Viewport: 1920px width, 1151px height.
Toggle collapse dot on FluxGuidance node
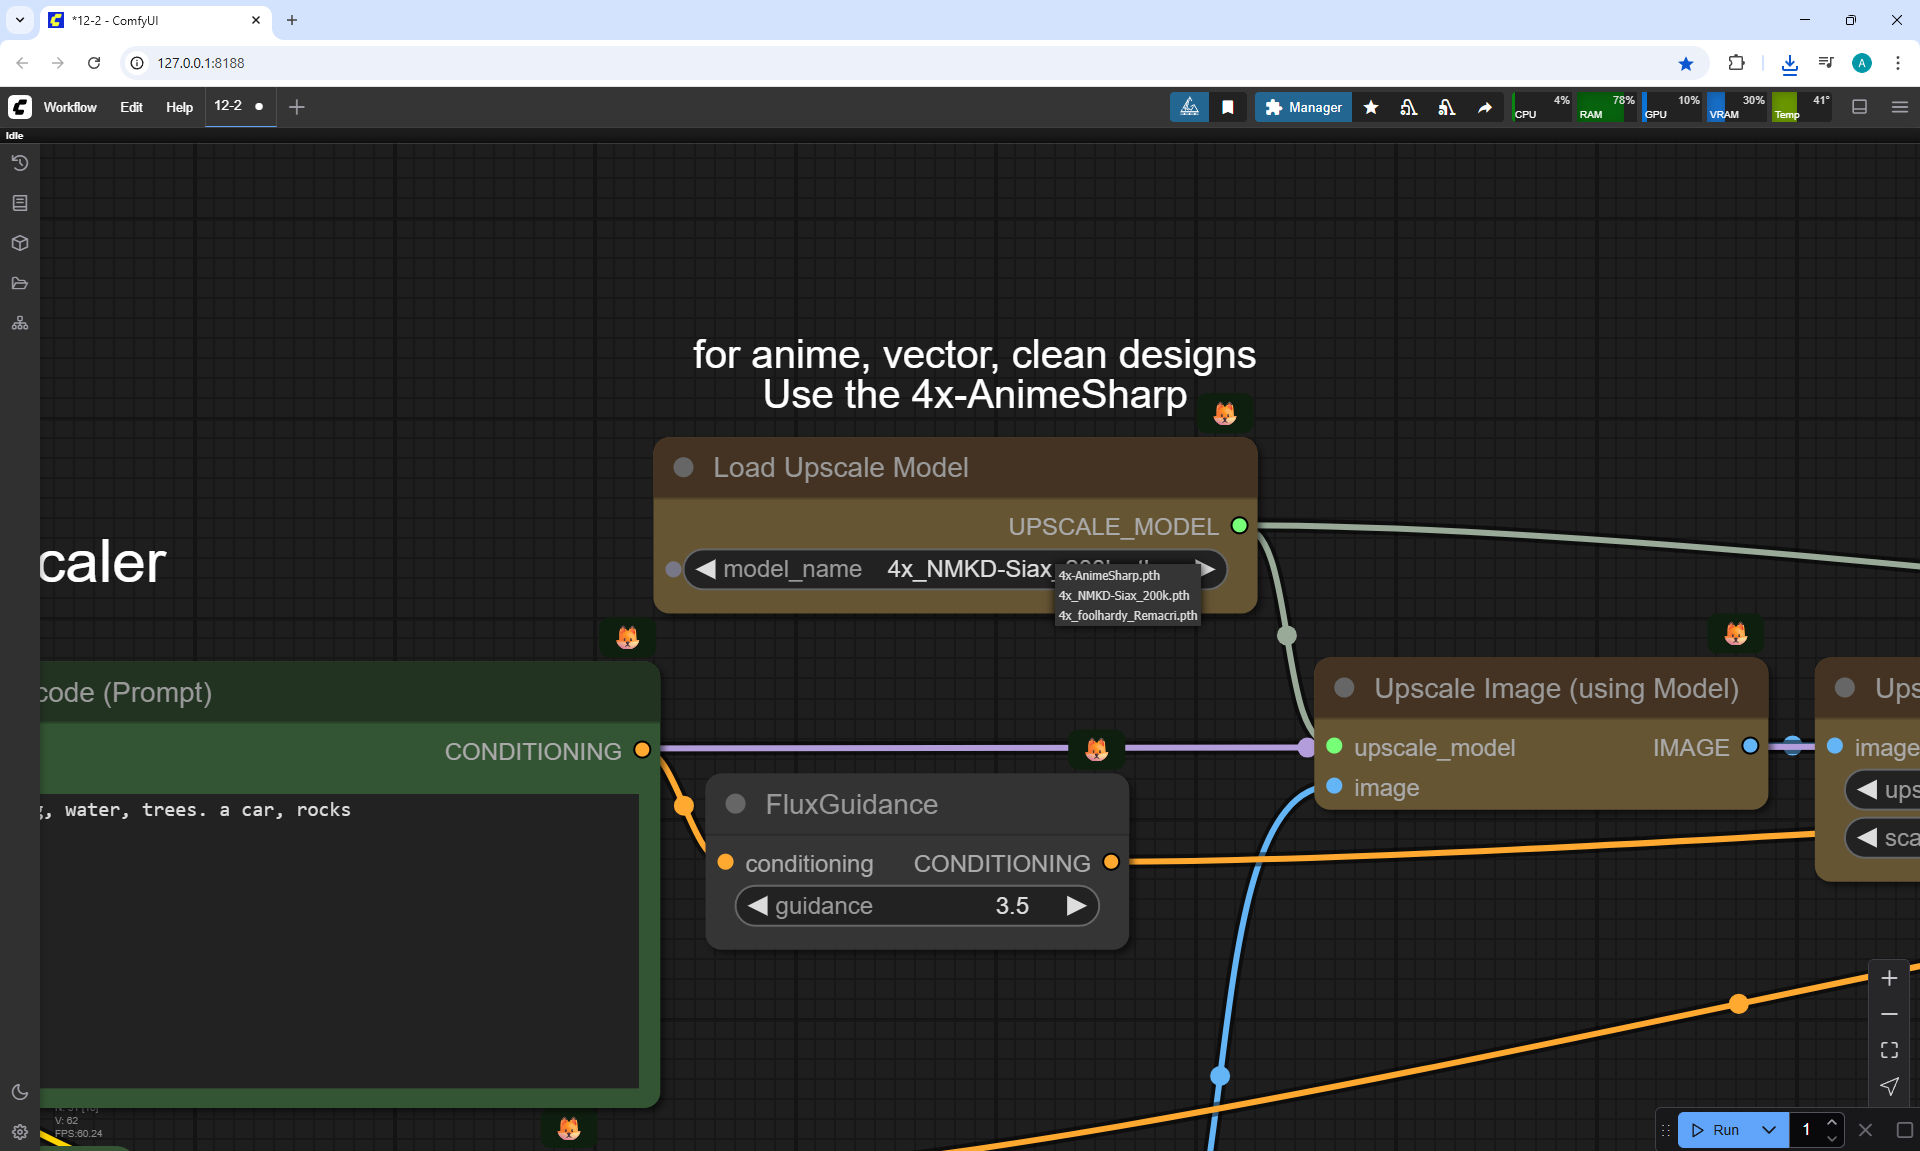point(736,804)
